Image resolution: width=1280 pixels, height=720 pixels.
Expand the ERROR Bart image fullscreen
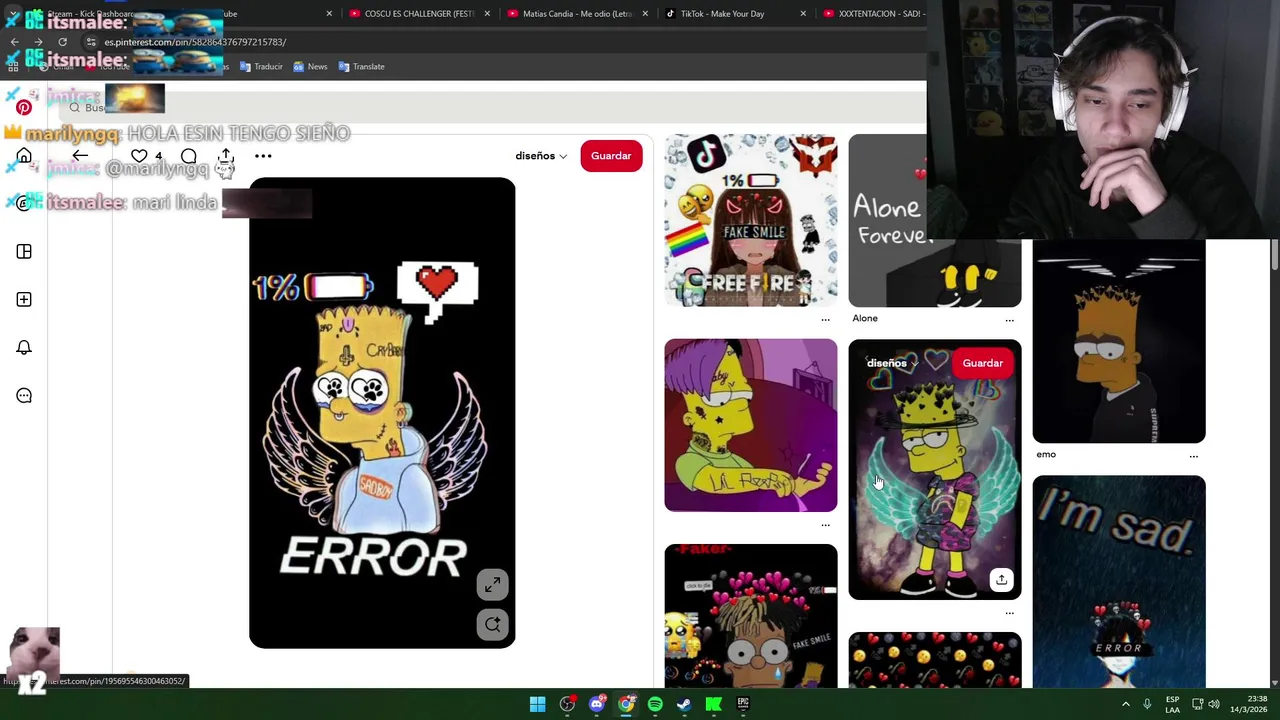(492, 585)
